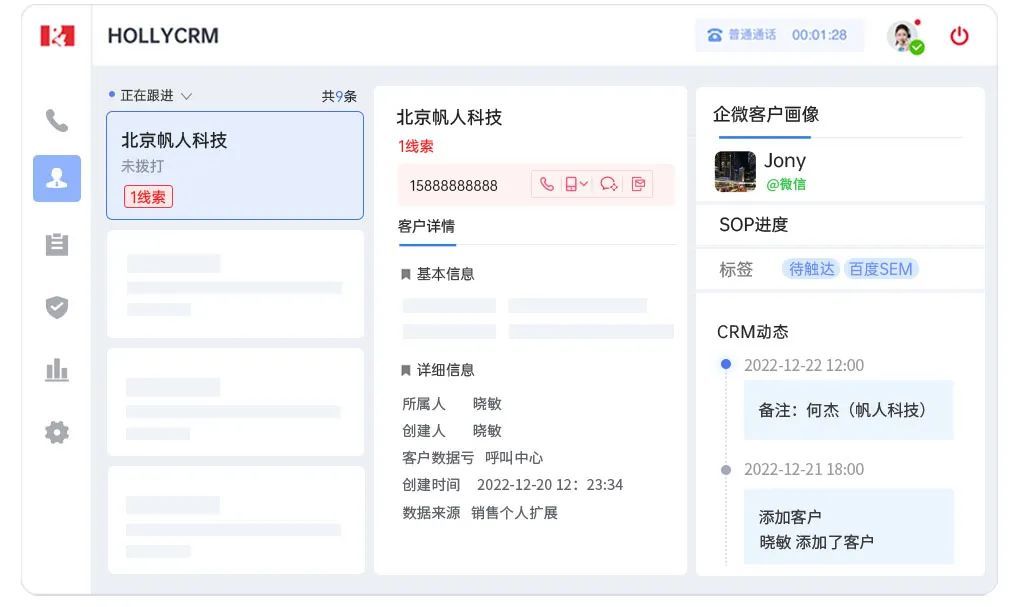
Task: Click the chat message icon beside phone number
Action: pos(608,184)
